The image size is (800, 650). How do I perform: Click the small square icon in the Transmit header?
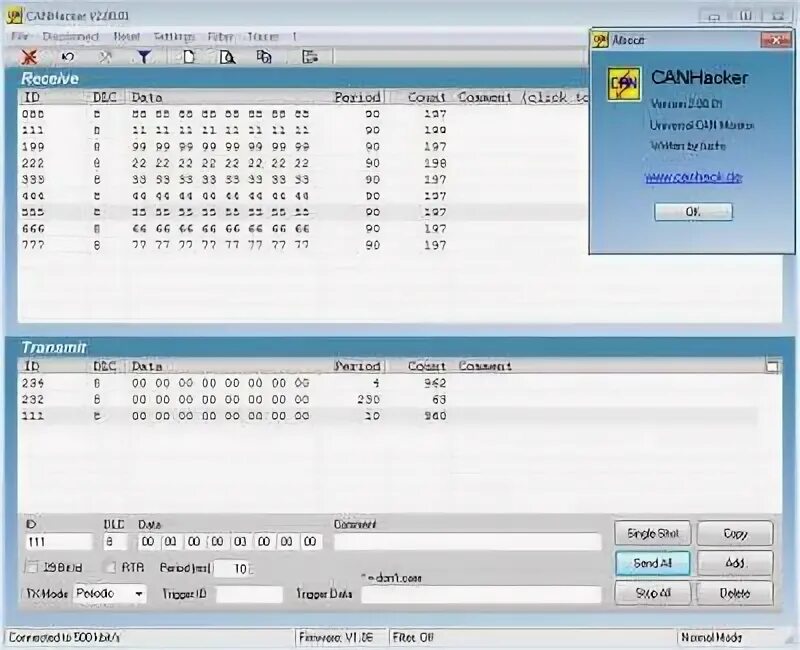pos(772,366)
